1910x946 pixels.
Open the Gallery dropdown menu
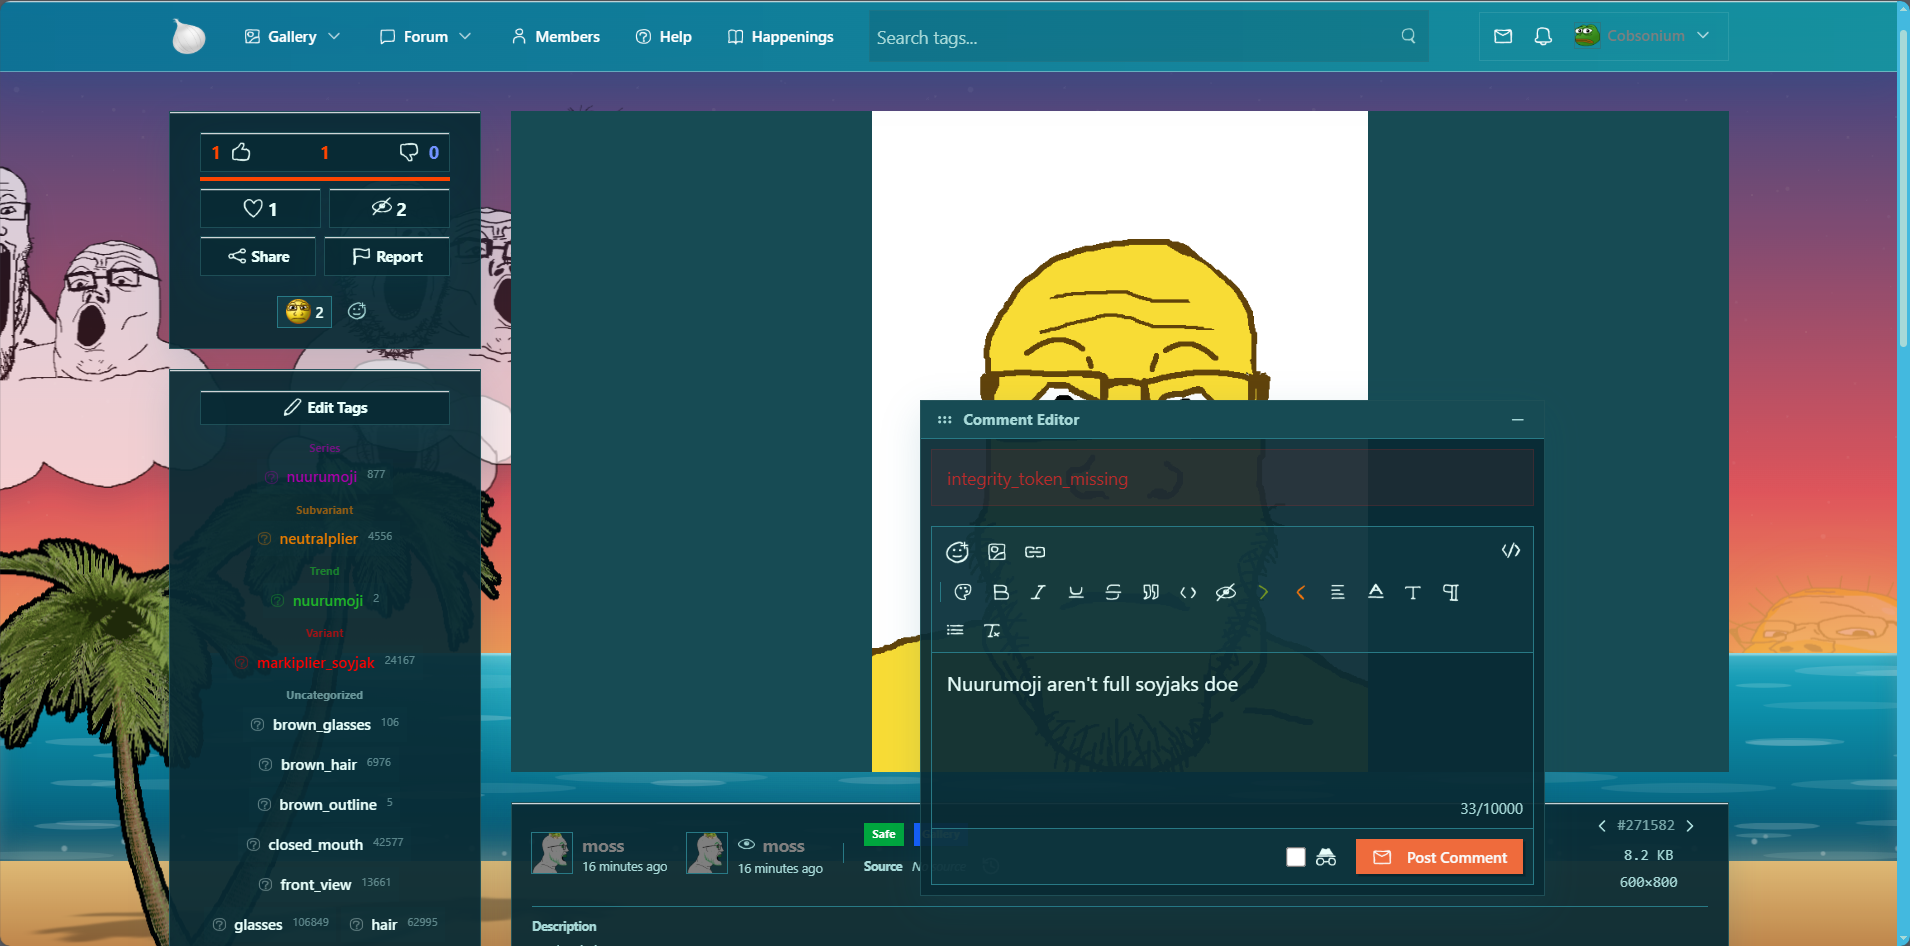[x=292, y=36]
